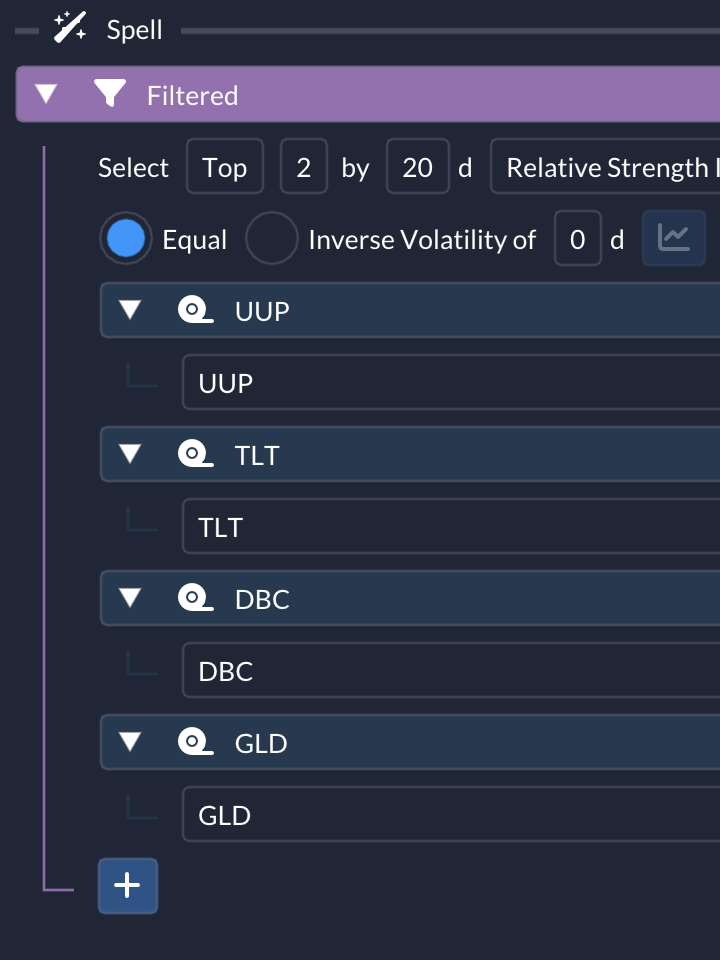Image resolution: width=720 pixels, height=960 pixels.
Task: Collapse the TLT group triangle
Action: point(130,454)
